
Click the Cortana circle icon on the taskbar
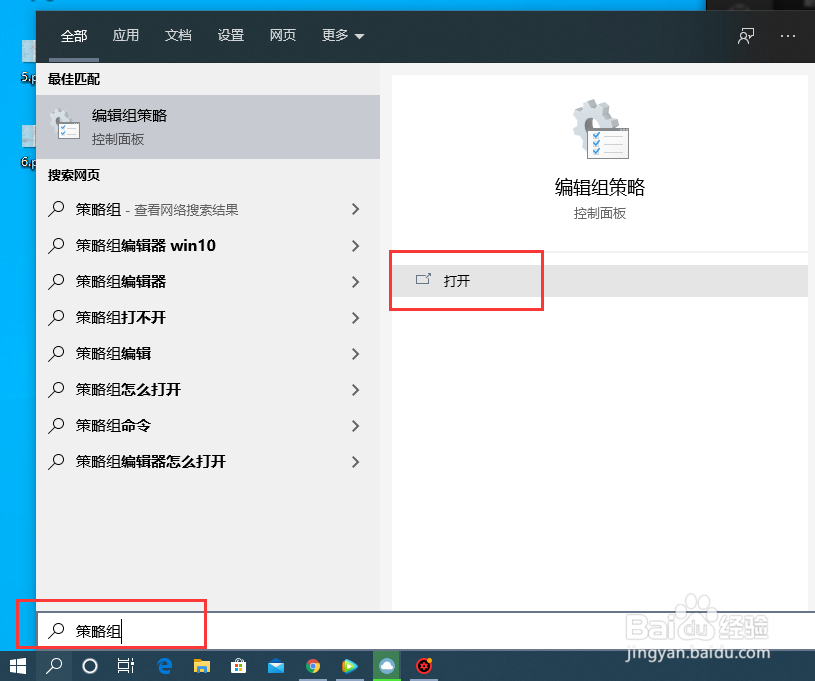pyautogui.click(x=90, y=666)
